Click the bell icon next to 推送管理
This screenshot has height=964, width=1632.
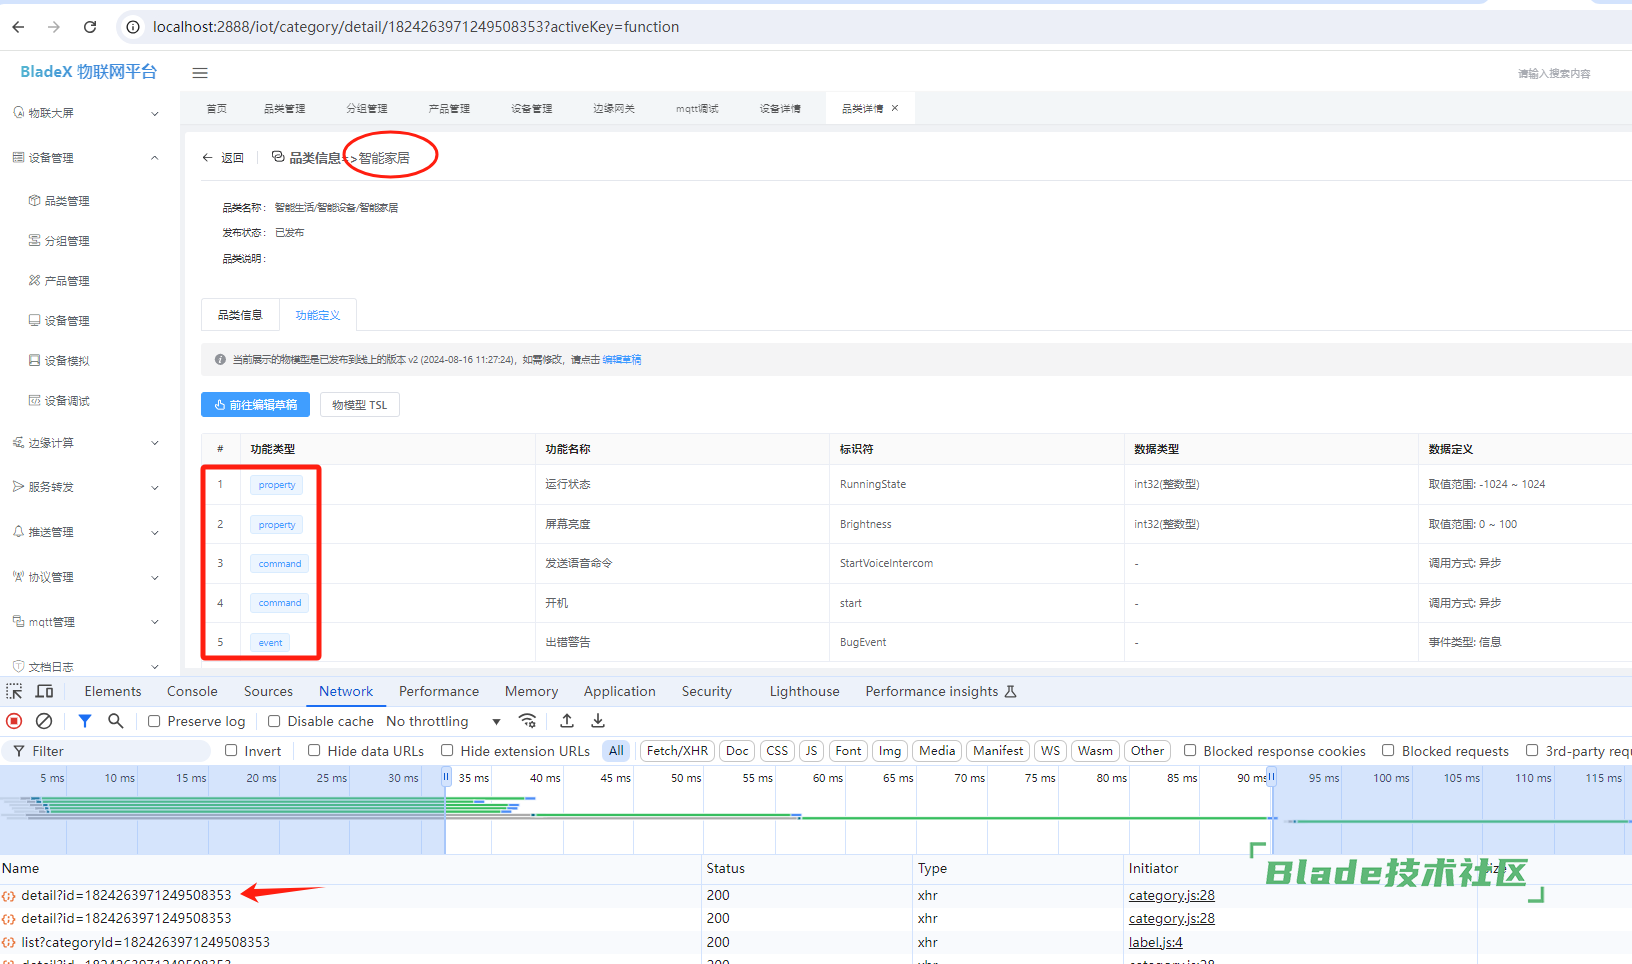(18, 532)
